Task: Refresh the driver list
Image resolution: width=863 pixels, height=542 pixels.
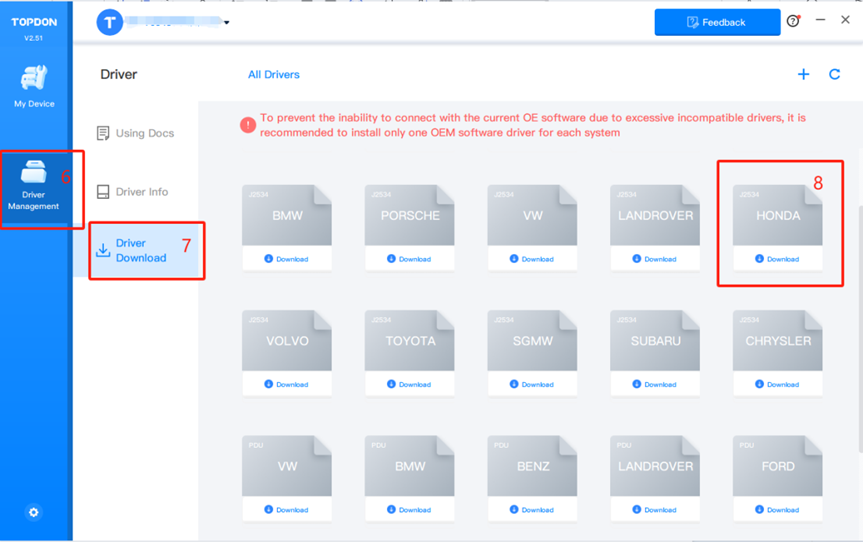Action: tap(834, 74)
